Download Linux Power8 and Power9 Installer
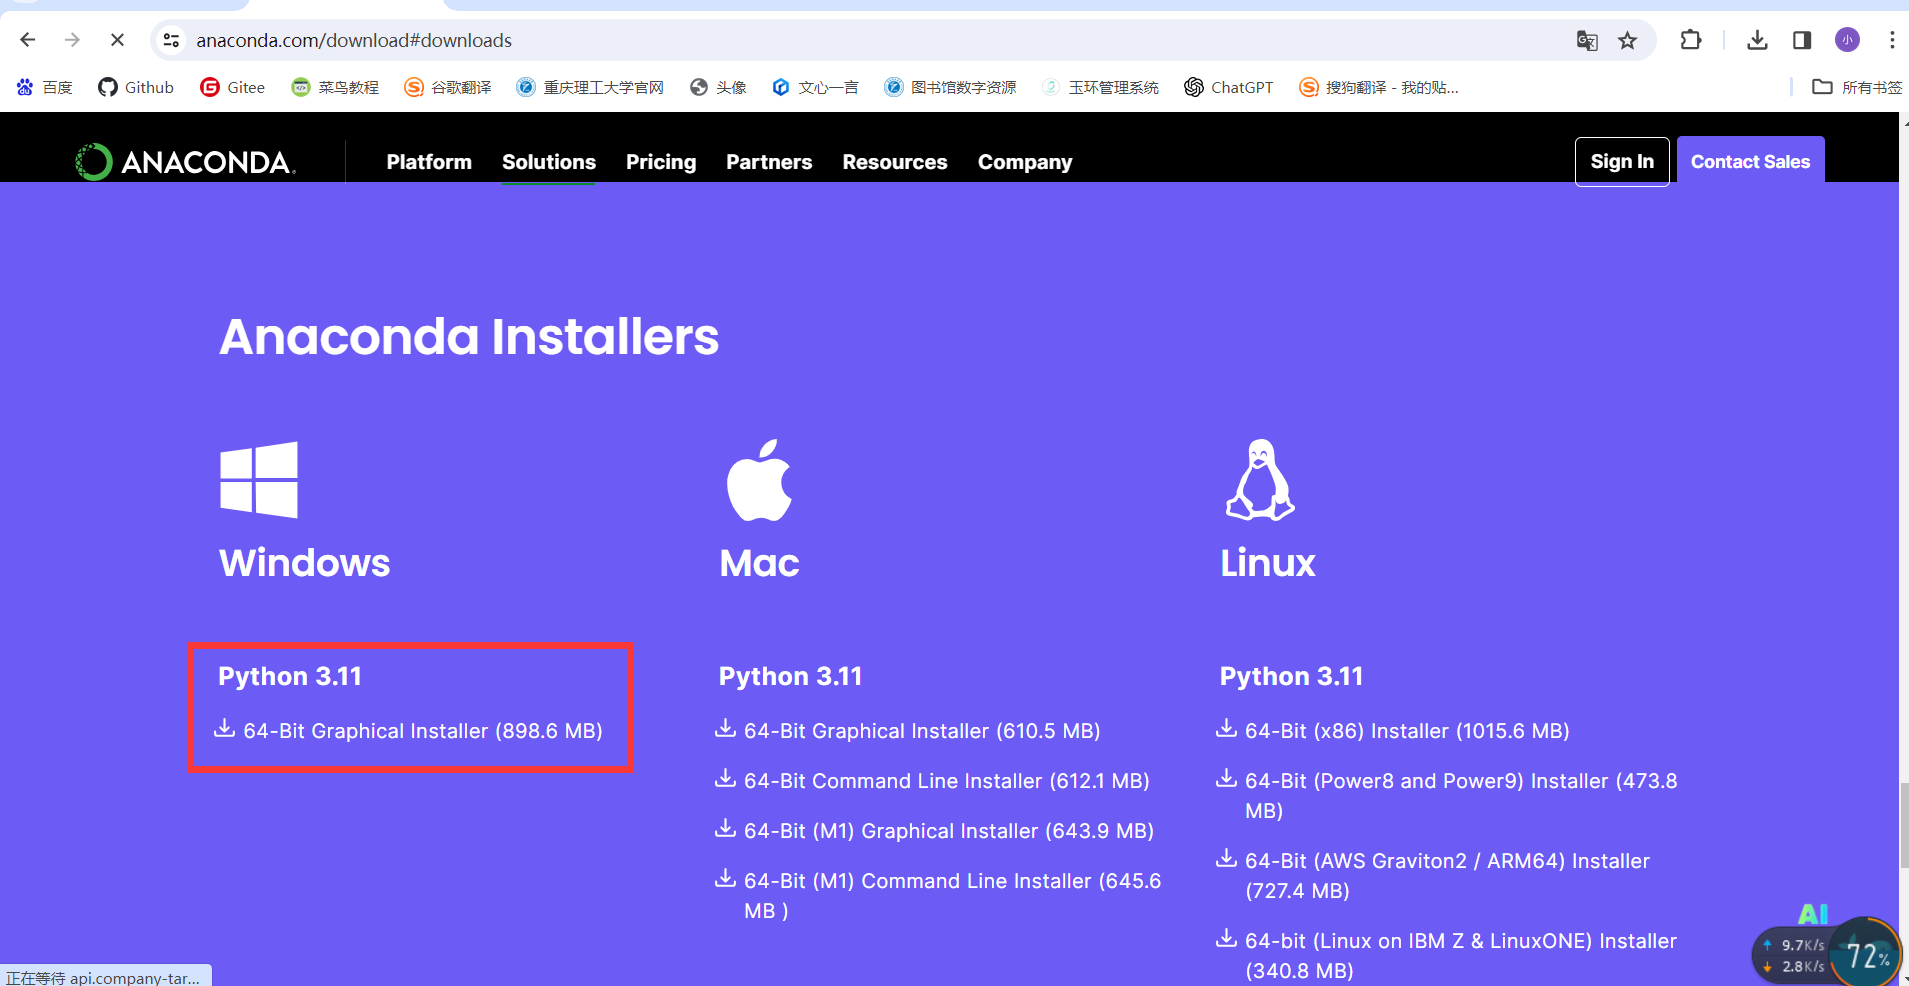The height and width of the screenshot is (986, 1909). (x=1447, y=796)
